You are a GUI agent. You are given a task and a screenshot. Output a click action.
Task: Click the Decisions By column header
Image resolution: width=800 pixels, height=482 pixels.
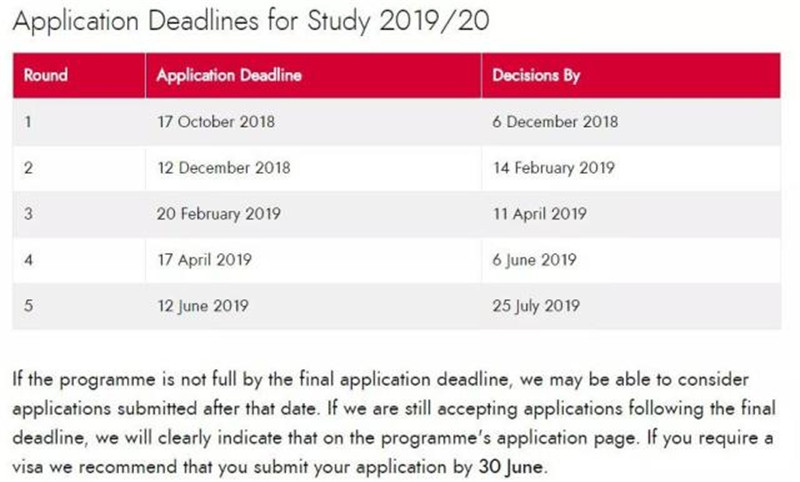pyautogui.click(x=631, y=75)
